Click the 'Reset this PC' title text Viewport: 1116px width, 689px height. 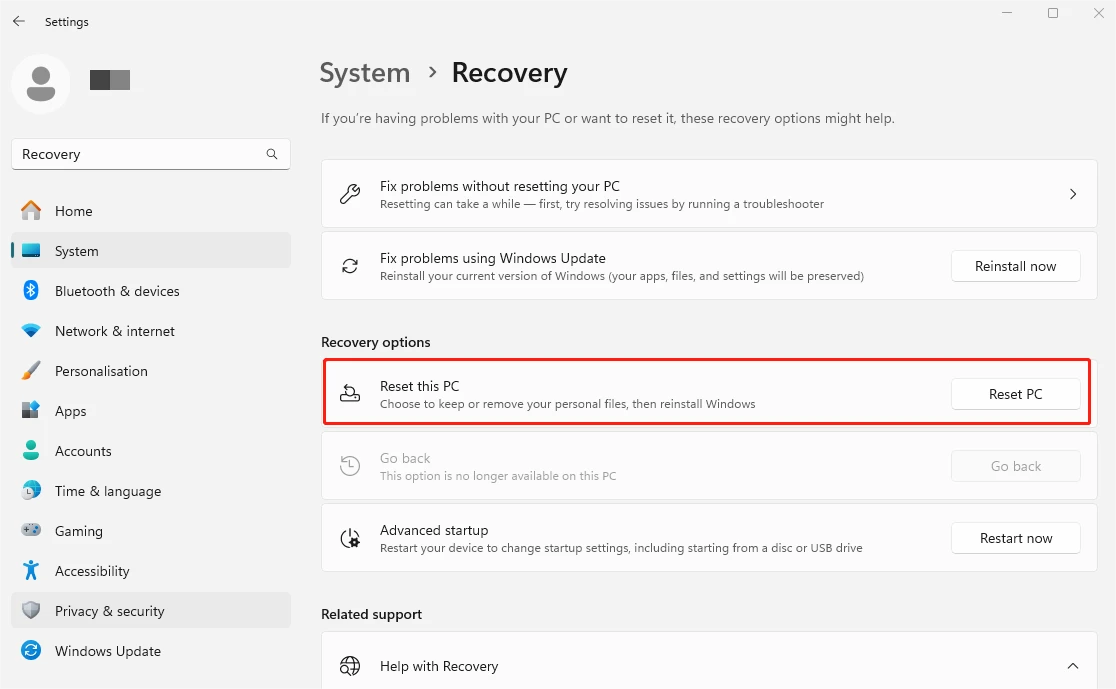click(419, 386)
